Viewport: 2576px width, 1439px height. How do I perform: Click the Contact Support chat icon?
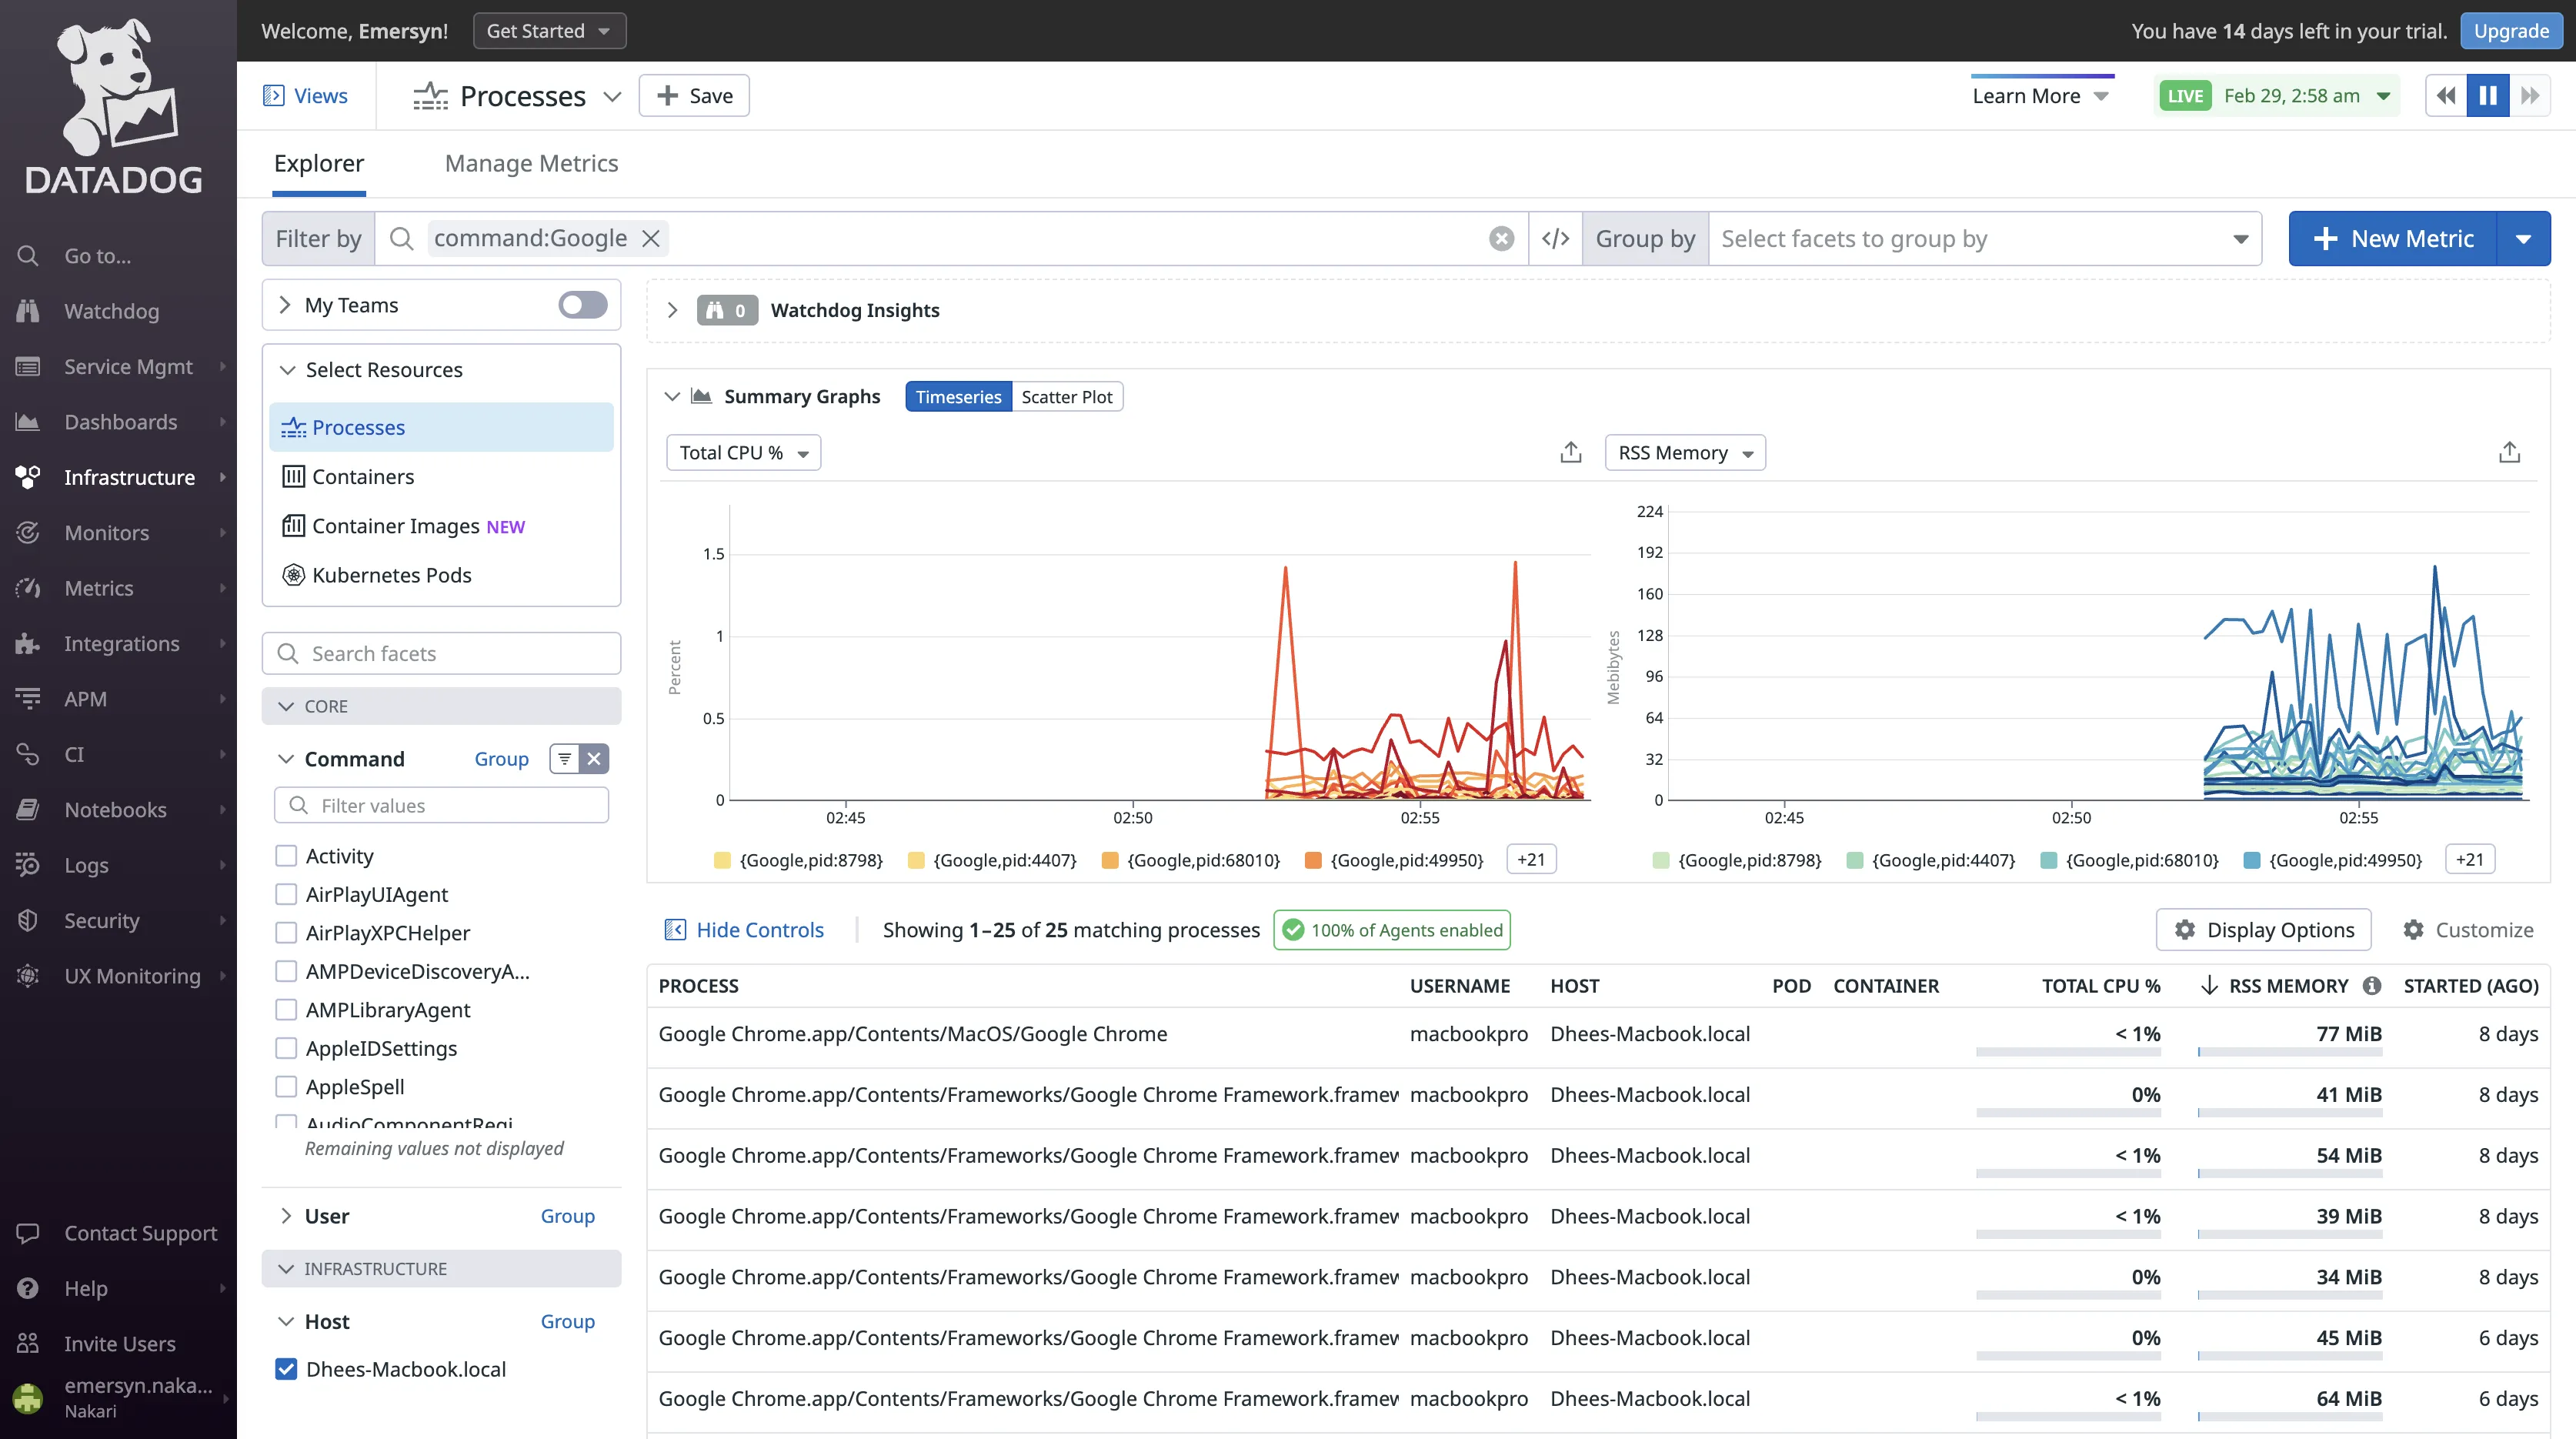point(28,1233)
